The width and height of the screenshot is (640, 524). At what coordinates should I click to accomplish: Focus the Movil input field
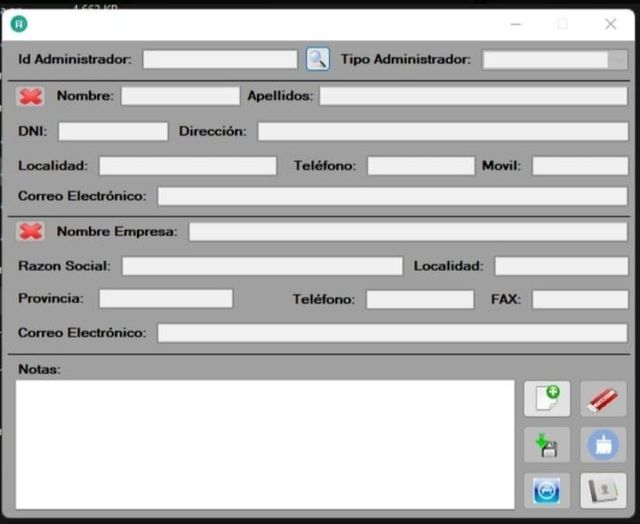pos(580,166)
